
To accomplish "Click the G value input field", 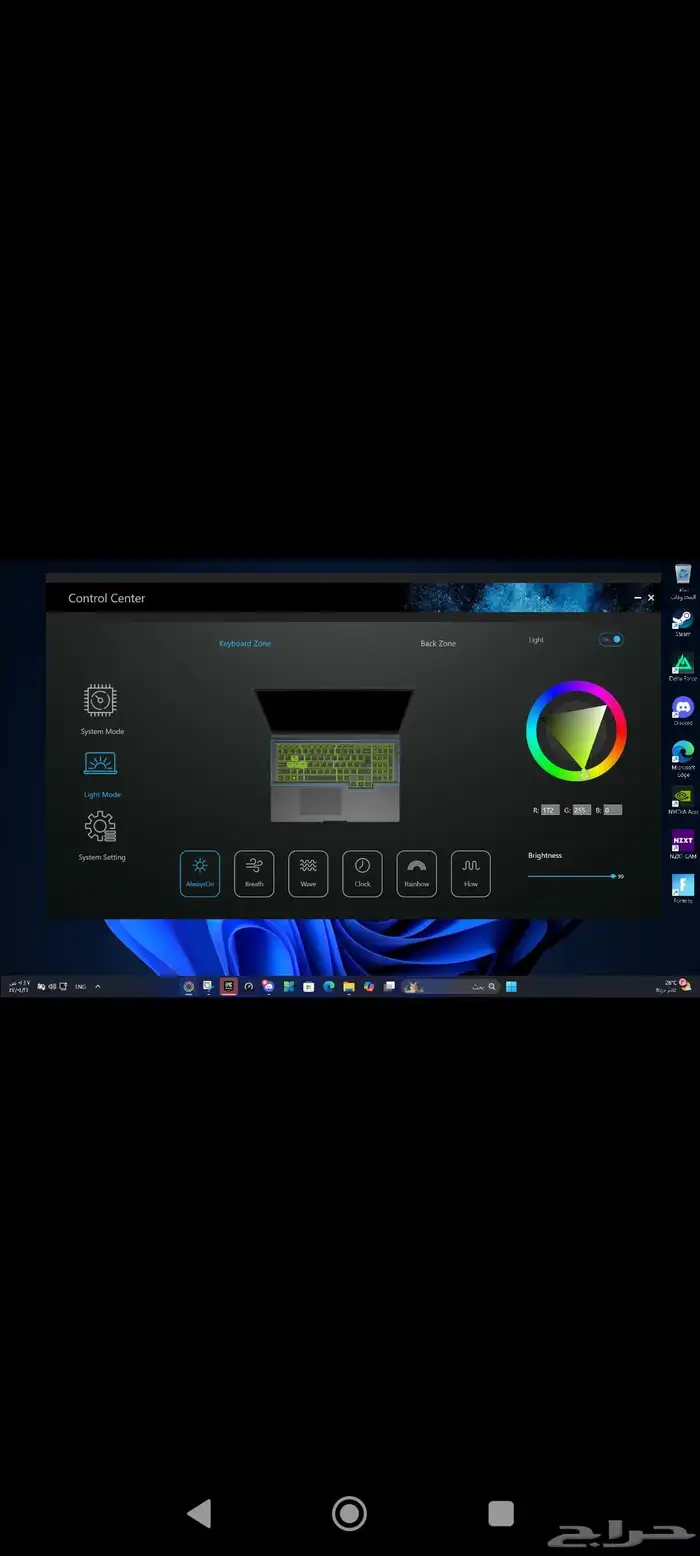I will pos(581,810).
